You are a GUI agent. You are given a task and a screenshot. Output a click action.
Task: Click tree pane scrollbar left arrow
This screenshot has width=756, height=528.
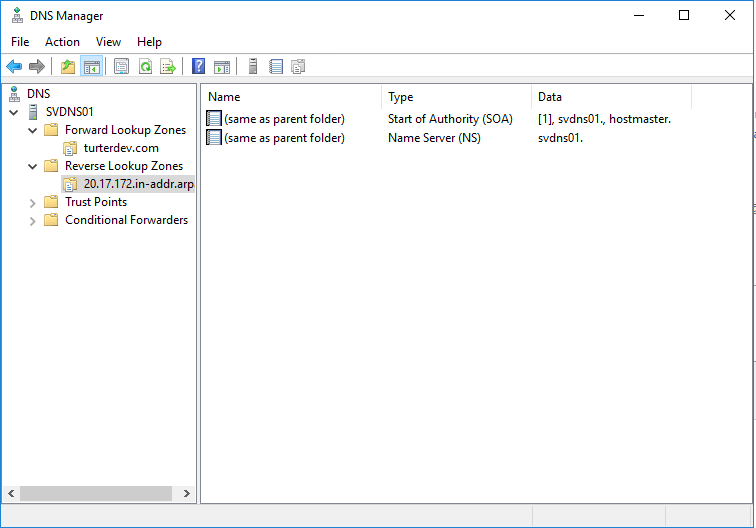click(x=11, y=493)
